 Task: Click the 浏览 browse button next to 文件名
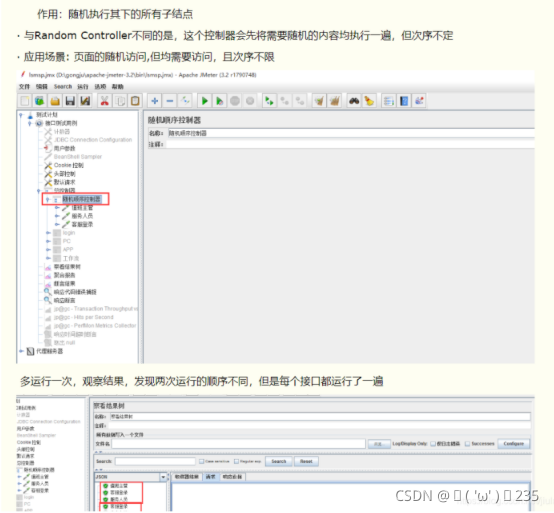379,444
